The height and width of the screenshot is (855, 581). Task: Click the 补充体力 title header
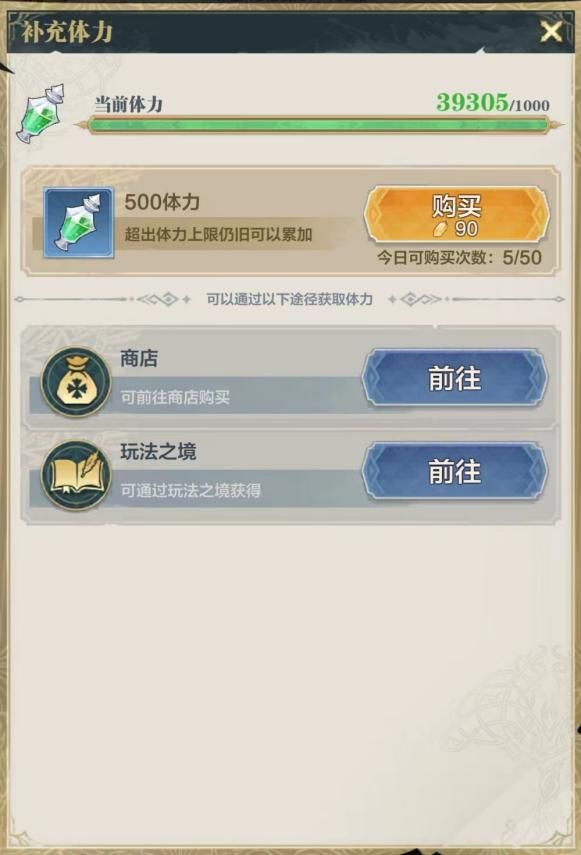click(68, 32)
